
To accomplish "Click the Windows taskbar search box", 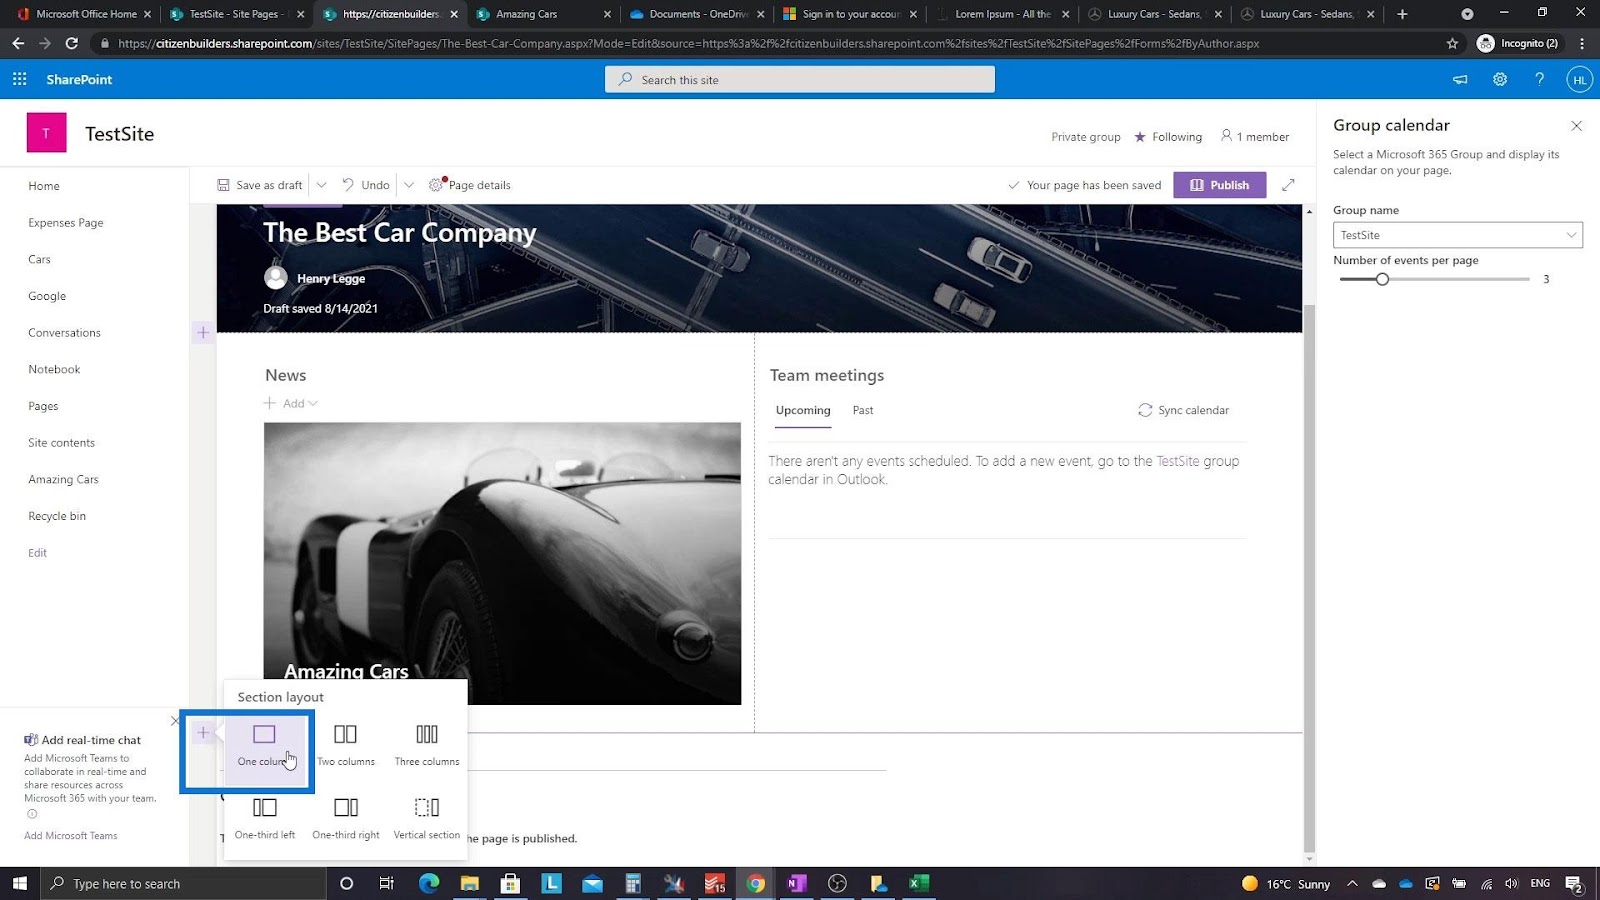I will coord(183,883).
